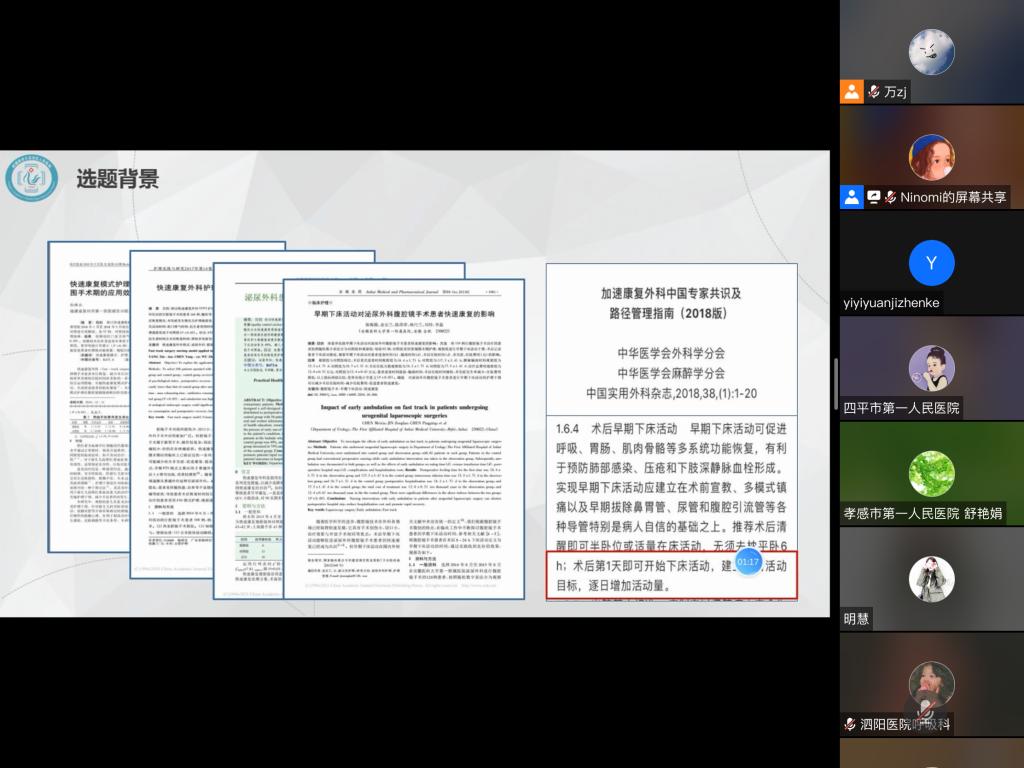Click the blue 01:17 timer bubble
Image resolution: width=1024 pixels, height=768 pixels.
(748, 562)
